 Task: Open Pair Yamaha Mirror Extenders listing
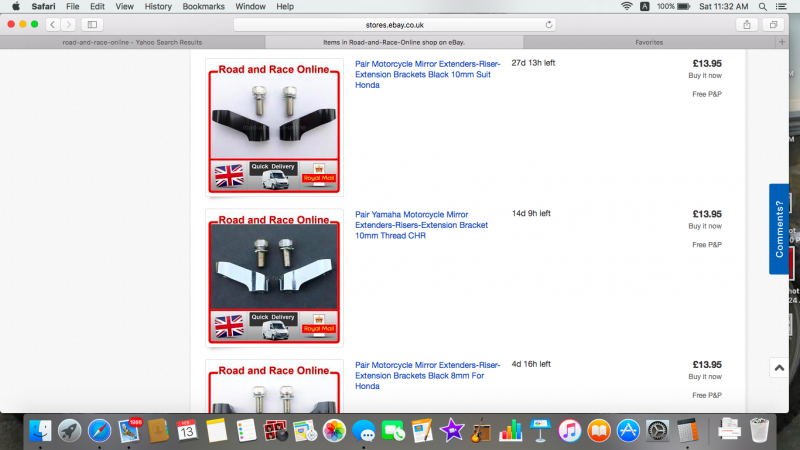coord(421,225)
